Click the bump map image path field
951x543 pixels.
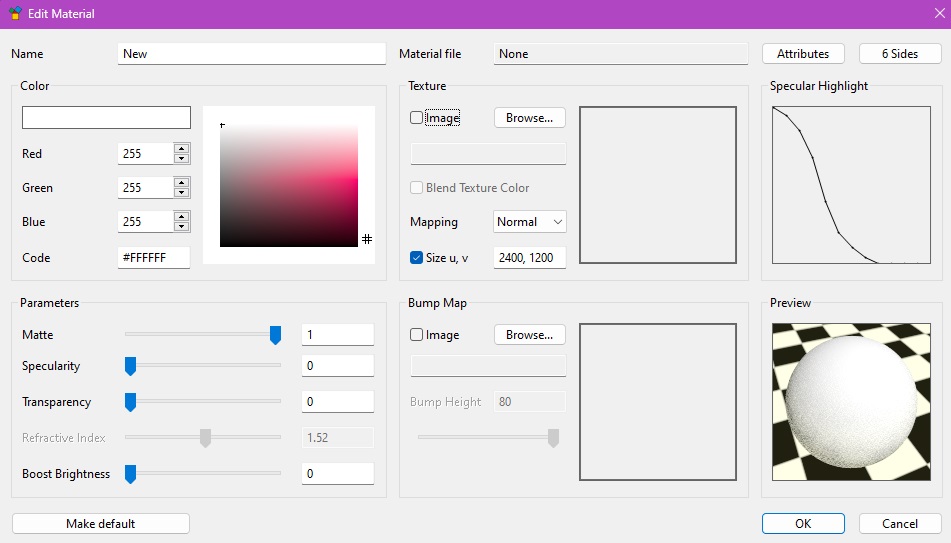(x=488, y=366)
